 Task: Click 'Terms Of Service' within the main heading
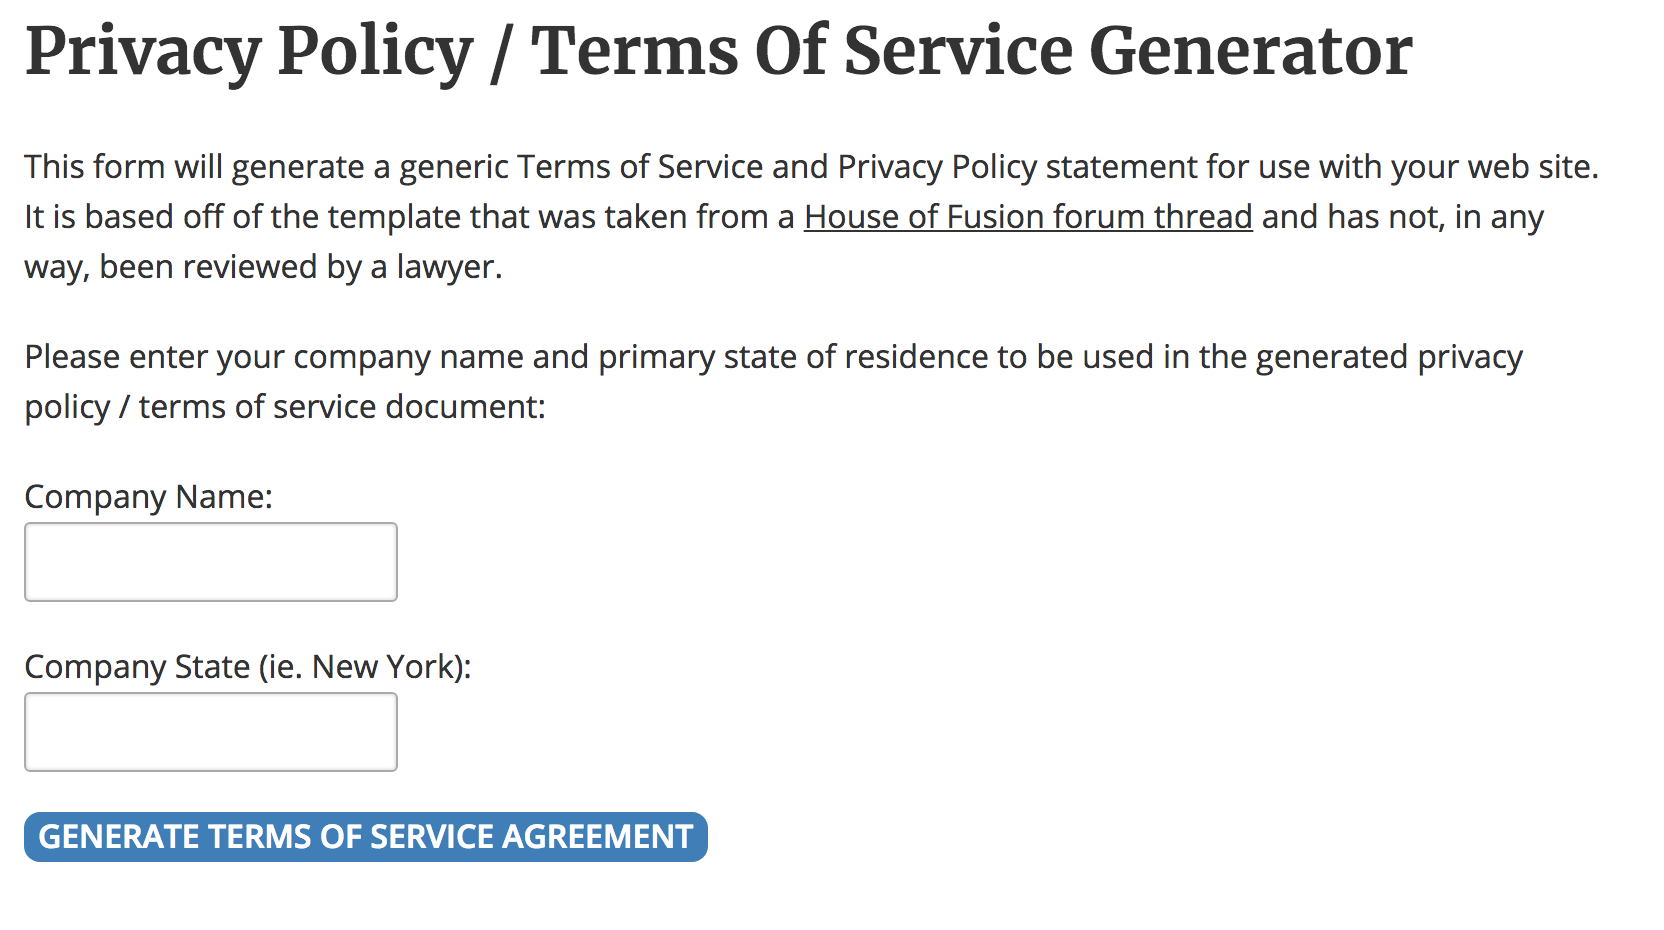(801, 51)
